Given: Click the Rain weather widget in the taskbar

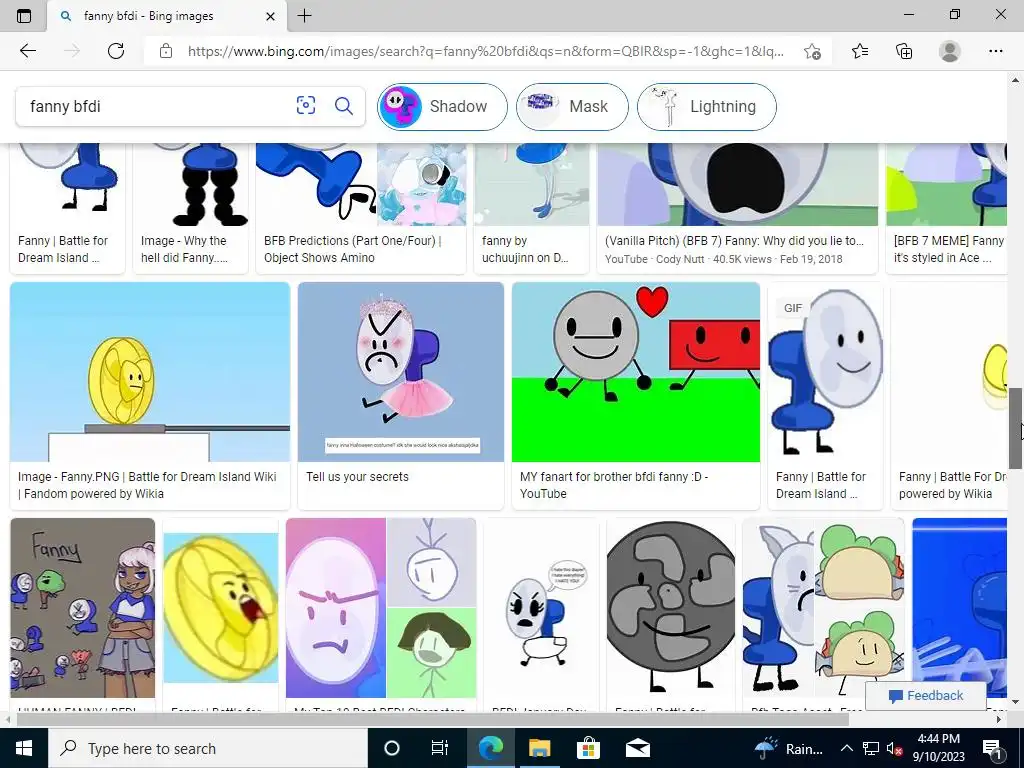Looking at the screenshot, I should click(789, 748).
